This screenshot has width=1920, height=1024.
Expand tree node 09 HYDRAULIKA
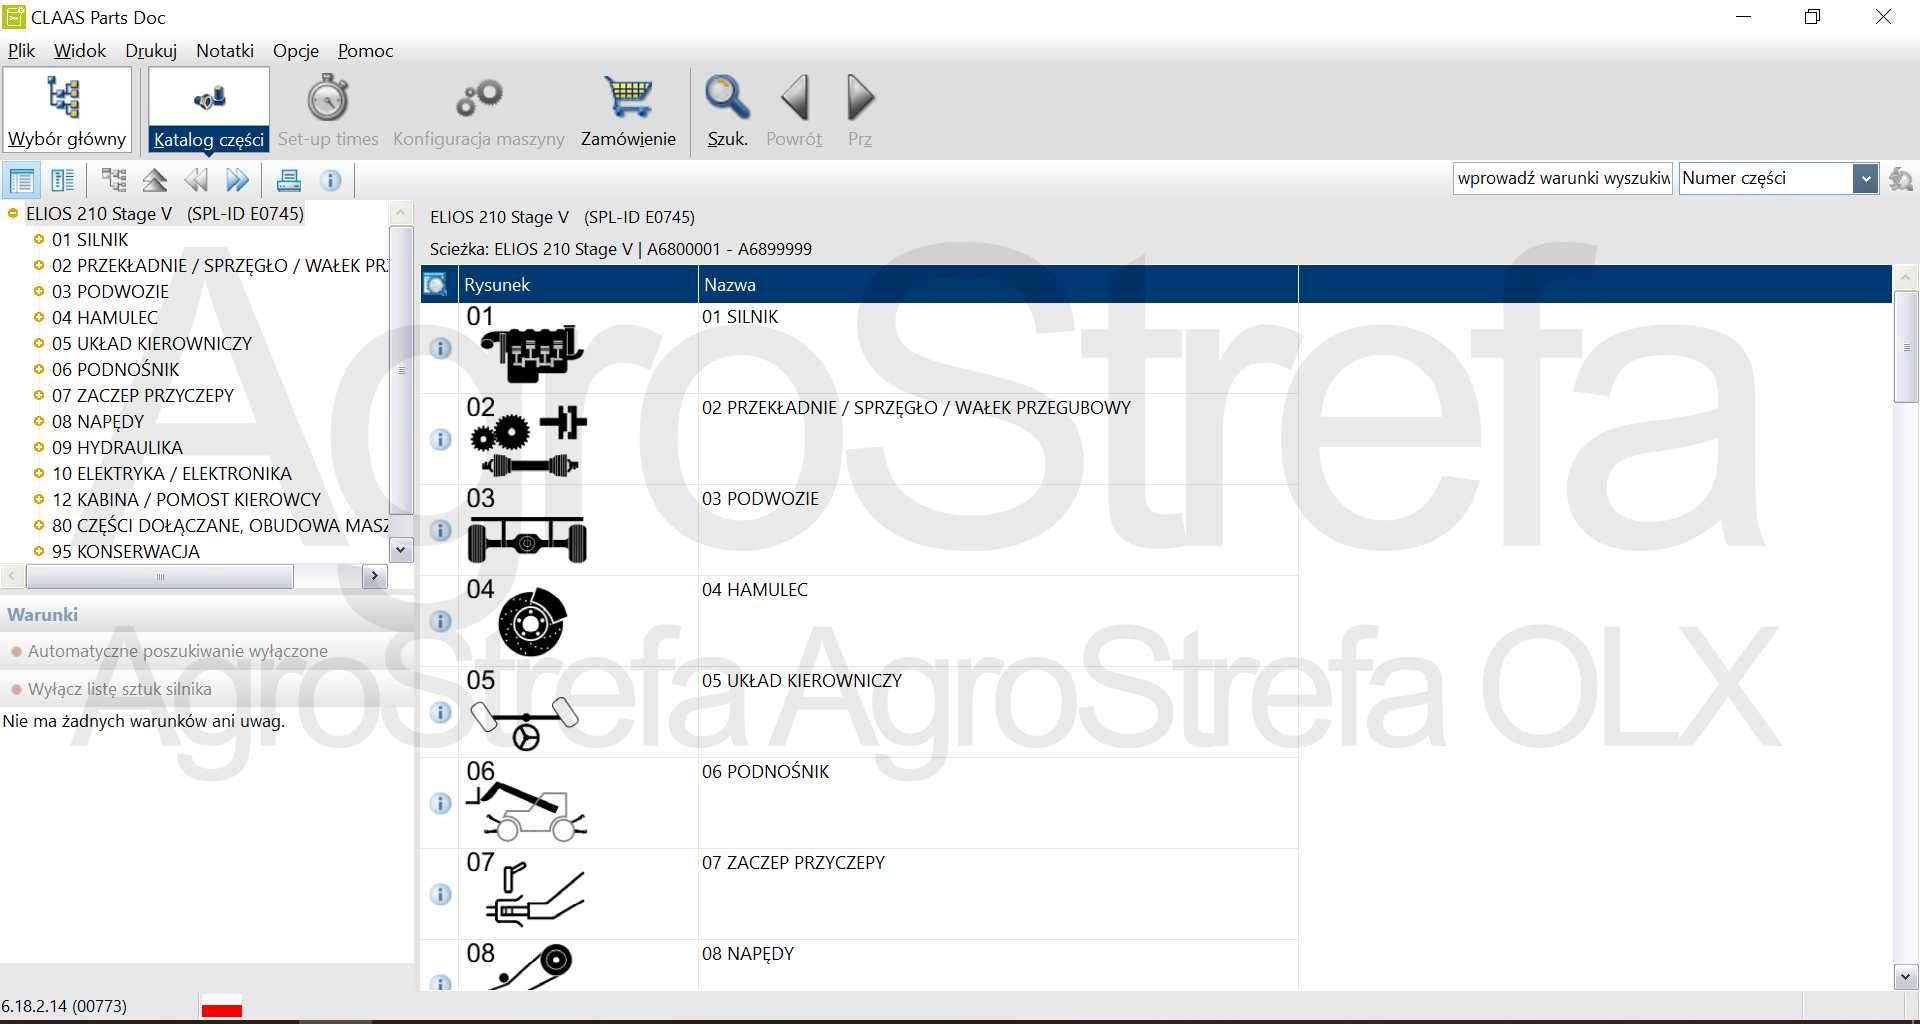39,447
